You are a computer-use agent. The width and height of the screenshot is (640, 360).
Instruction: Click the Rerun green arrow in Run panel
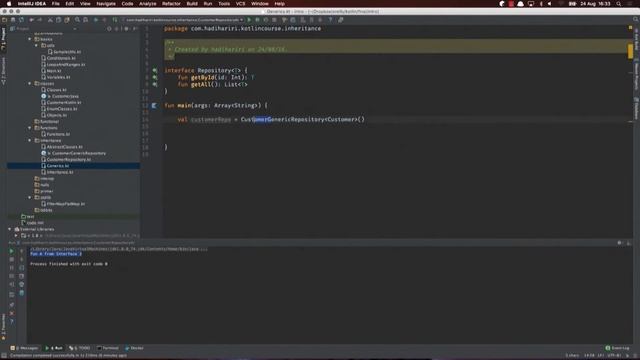(11, 251)
